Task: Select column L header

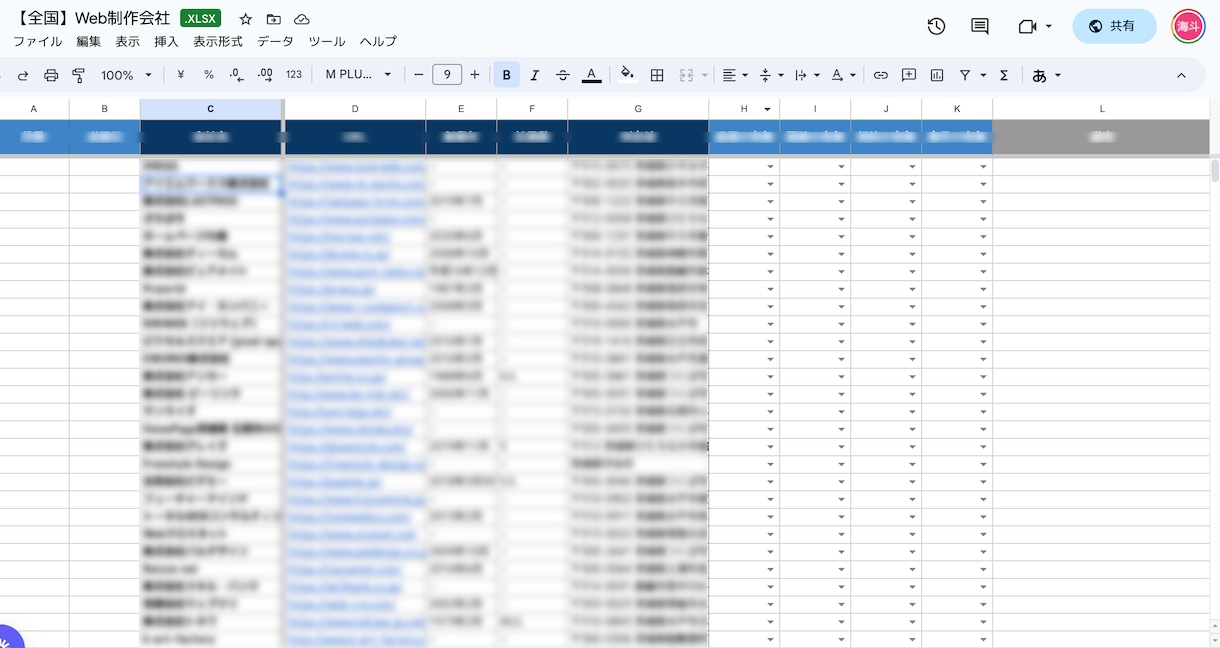Action: (x=1102, y=109)
